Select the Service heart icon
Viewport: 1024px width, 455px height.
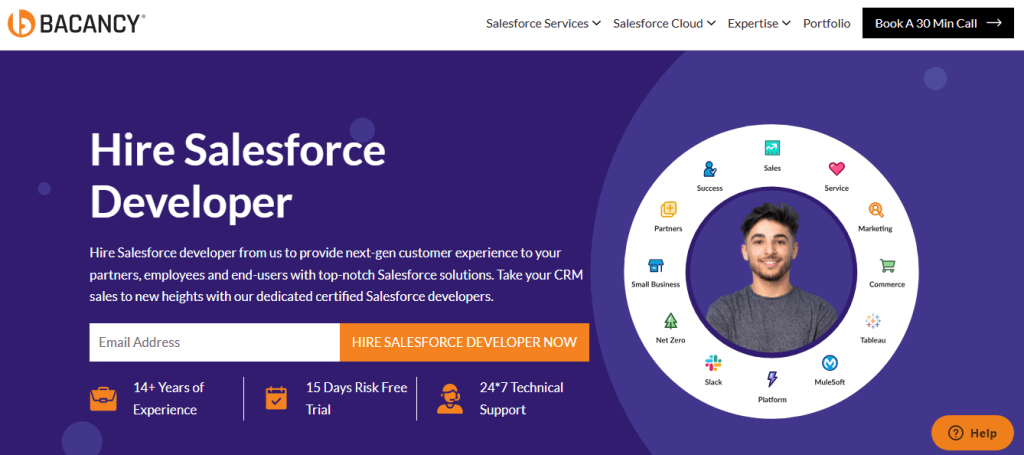click(x=837, y=169)
